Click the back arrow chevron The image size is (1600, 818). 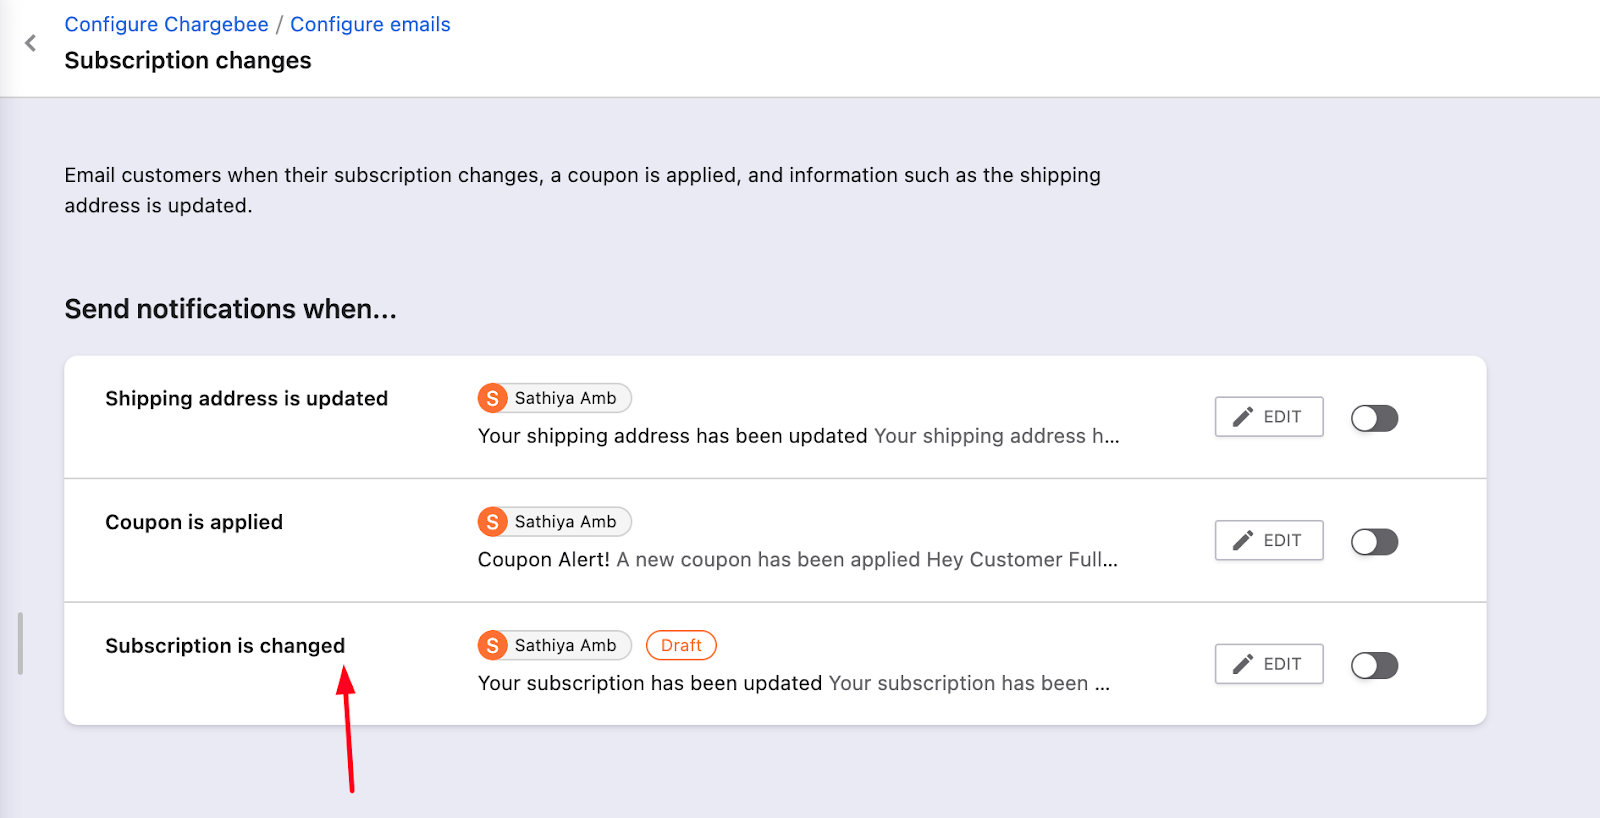point(31,43)
